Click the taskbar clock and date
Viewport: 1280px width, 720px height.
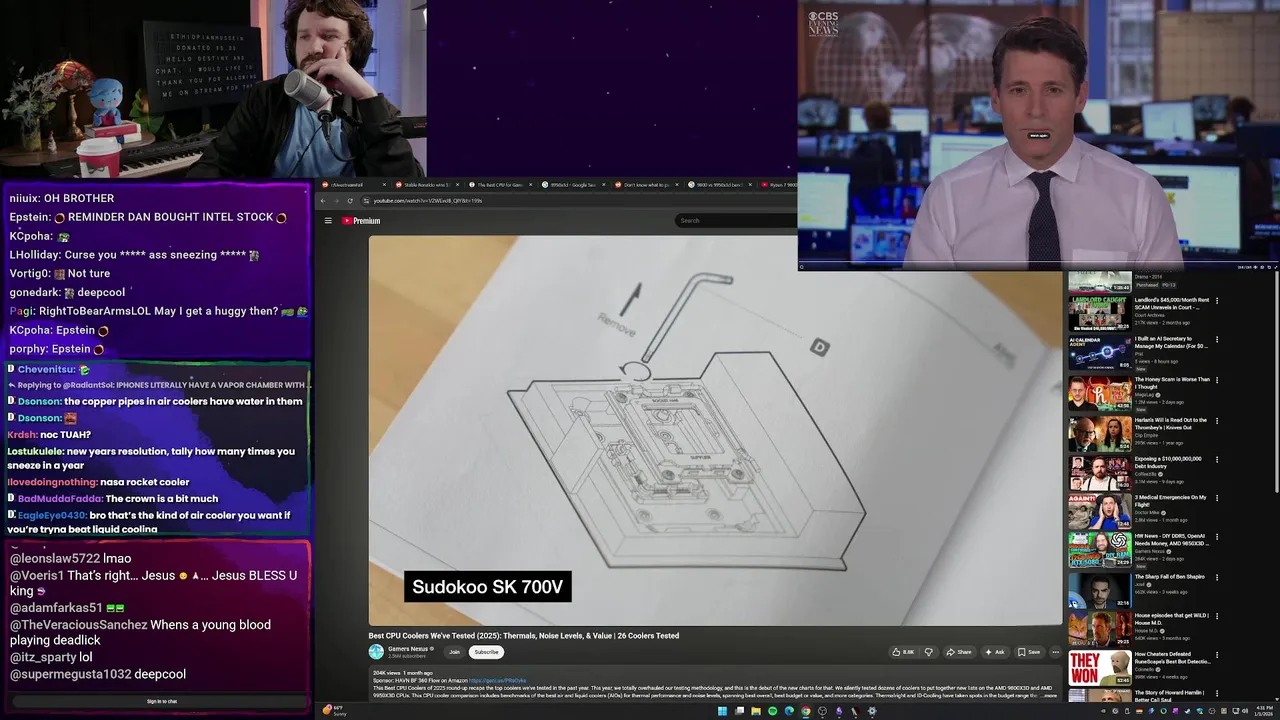(1264, 711)
